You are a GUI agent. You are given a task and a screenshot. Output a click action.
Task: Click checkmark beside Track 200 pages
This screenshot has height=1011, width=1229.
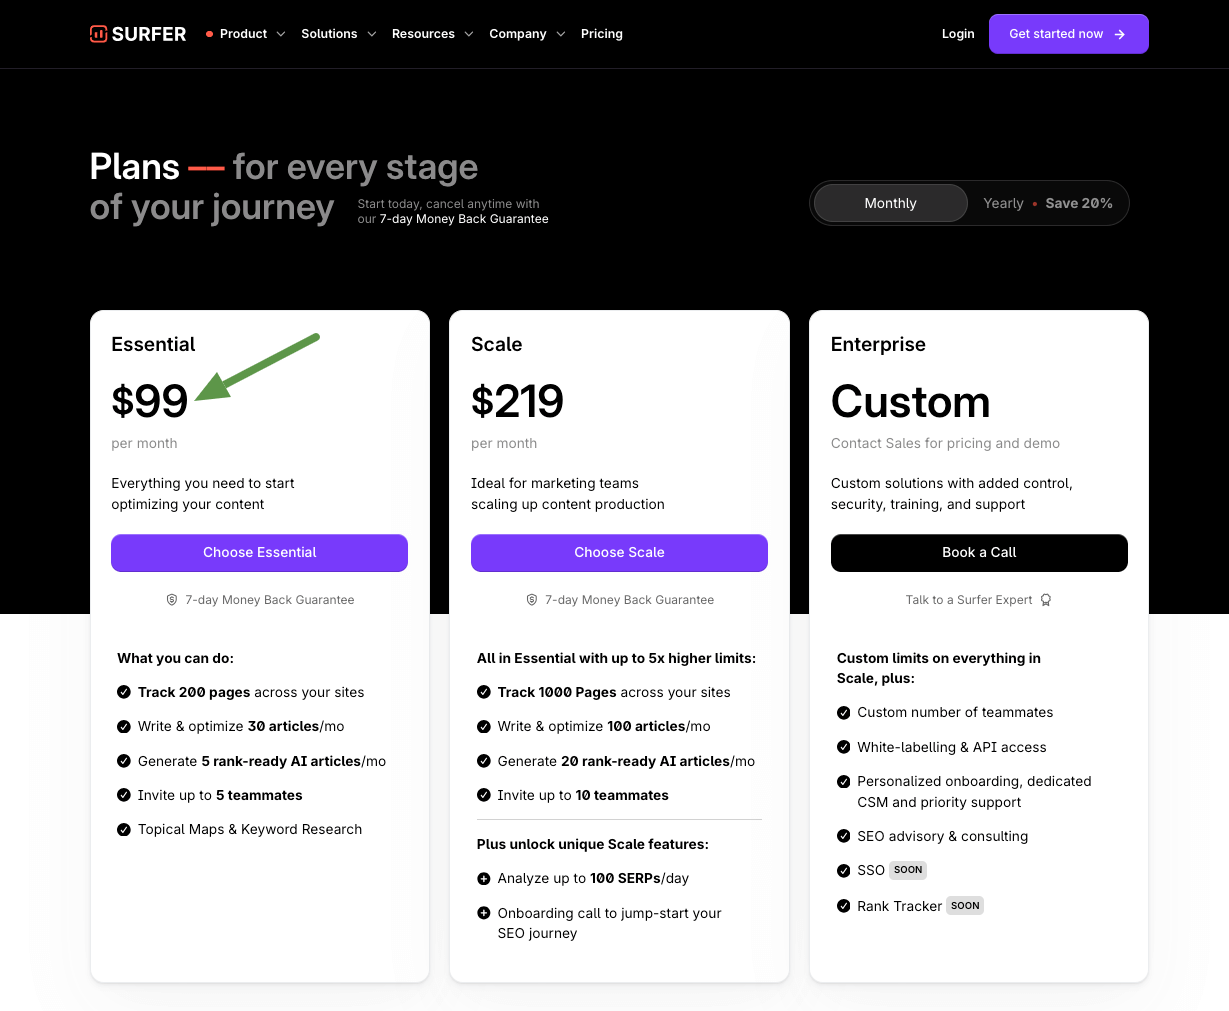(124, 692)
